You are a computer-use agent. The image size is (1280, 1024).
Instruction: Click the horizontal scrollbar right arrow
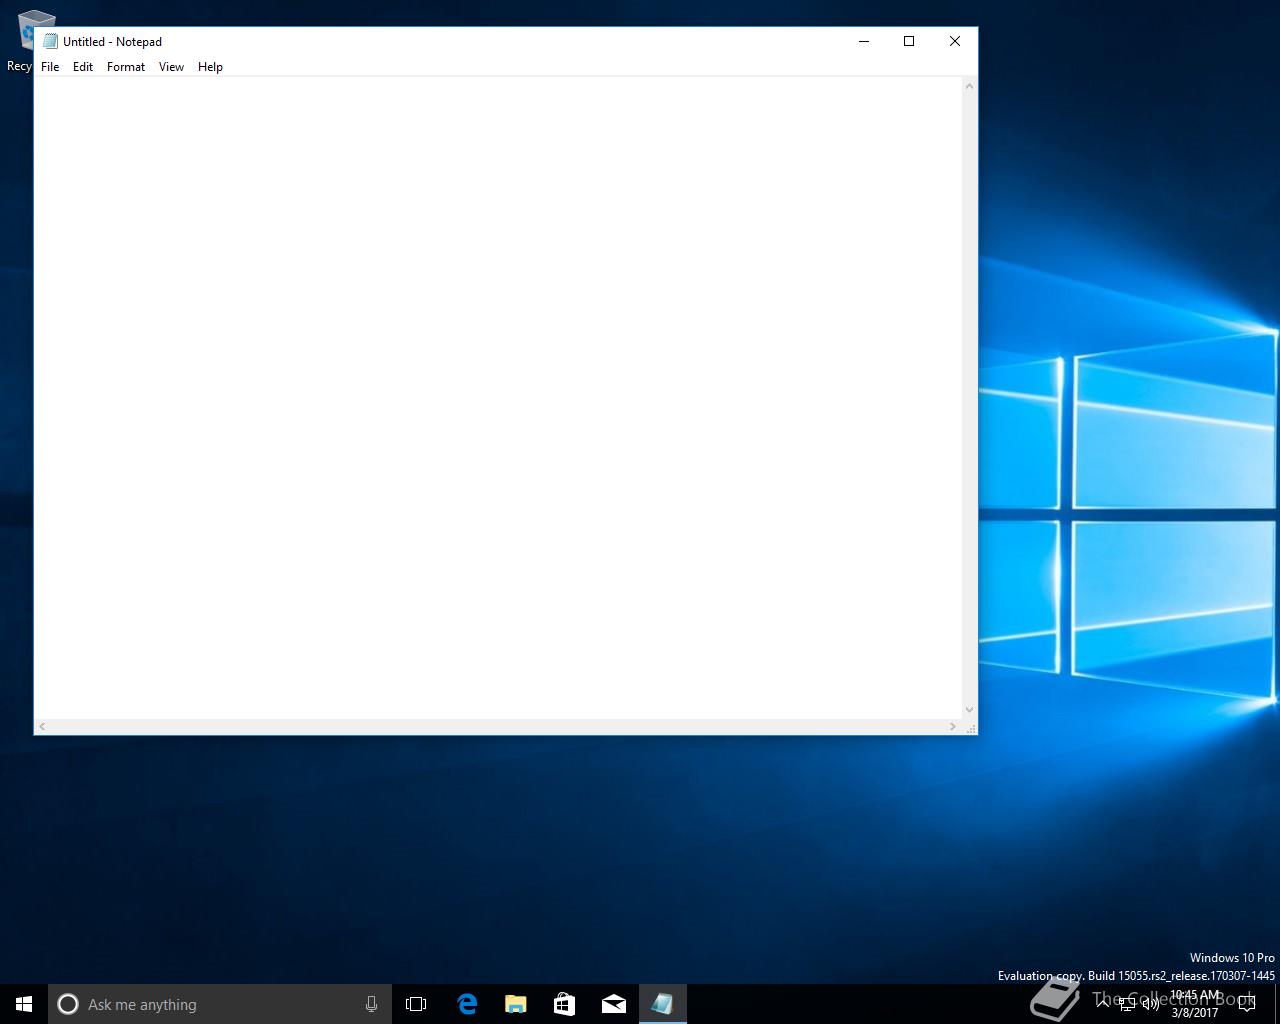(x=952, y=727)
